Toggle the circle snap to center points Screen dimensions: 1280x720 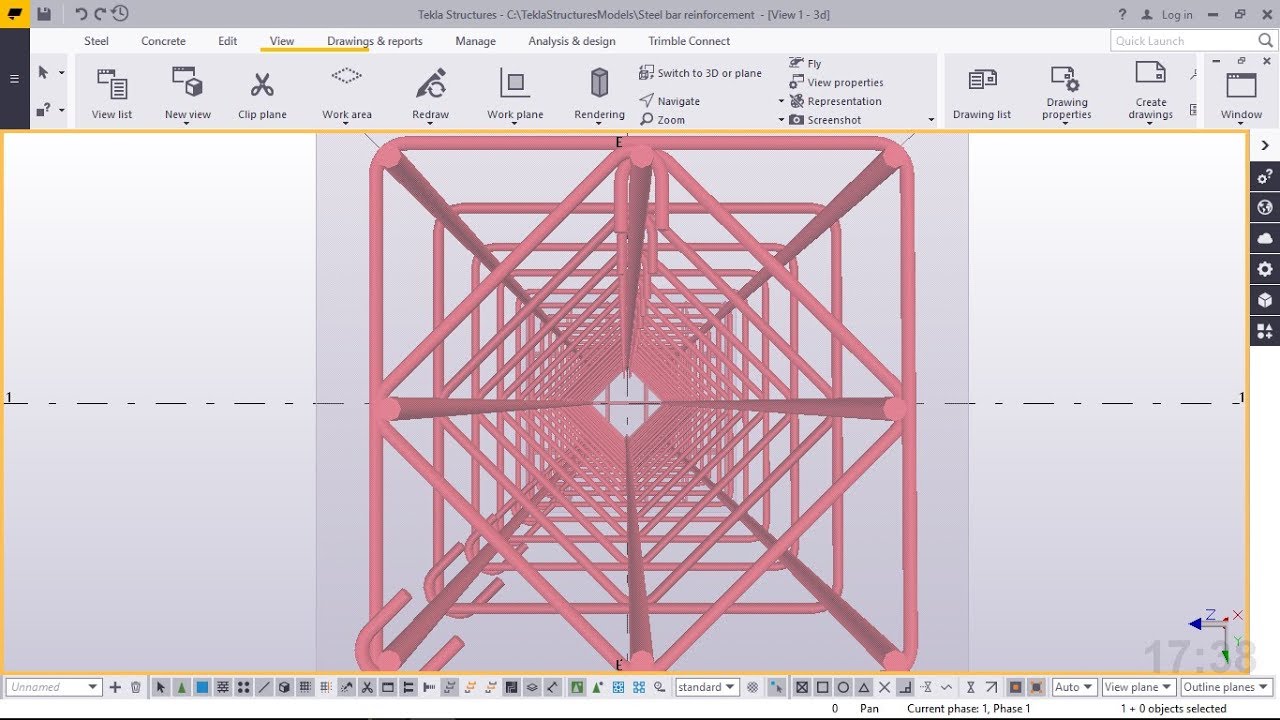tap(843, 687)
